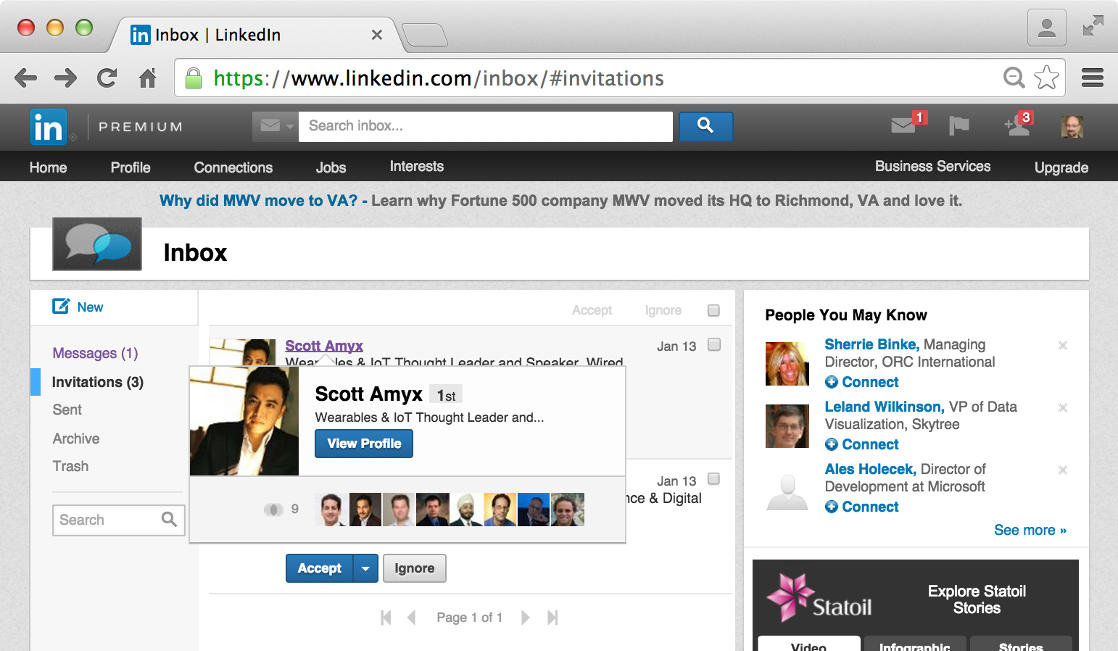The height and width of the screenshot is (651, 1118).
Task: Click See more people you may know
Action: pos(1030,530)
